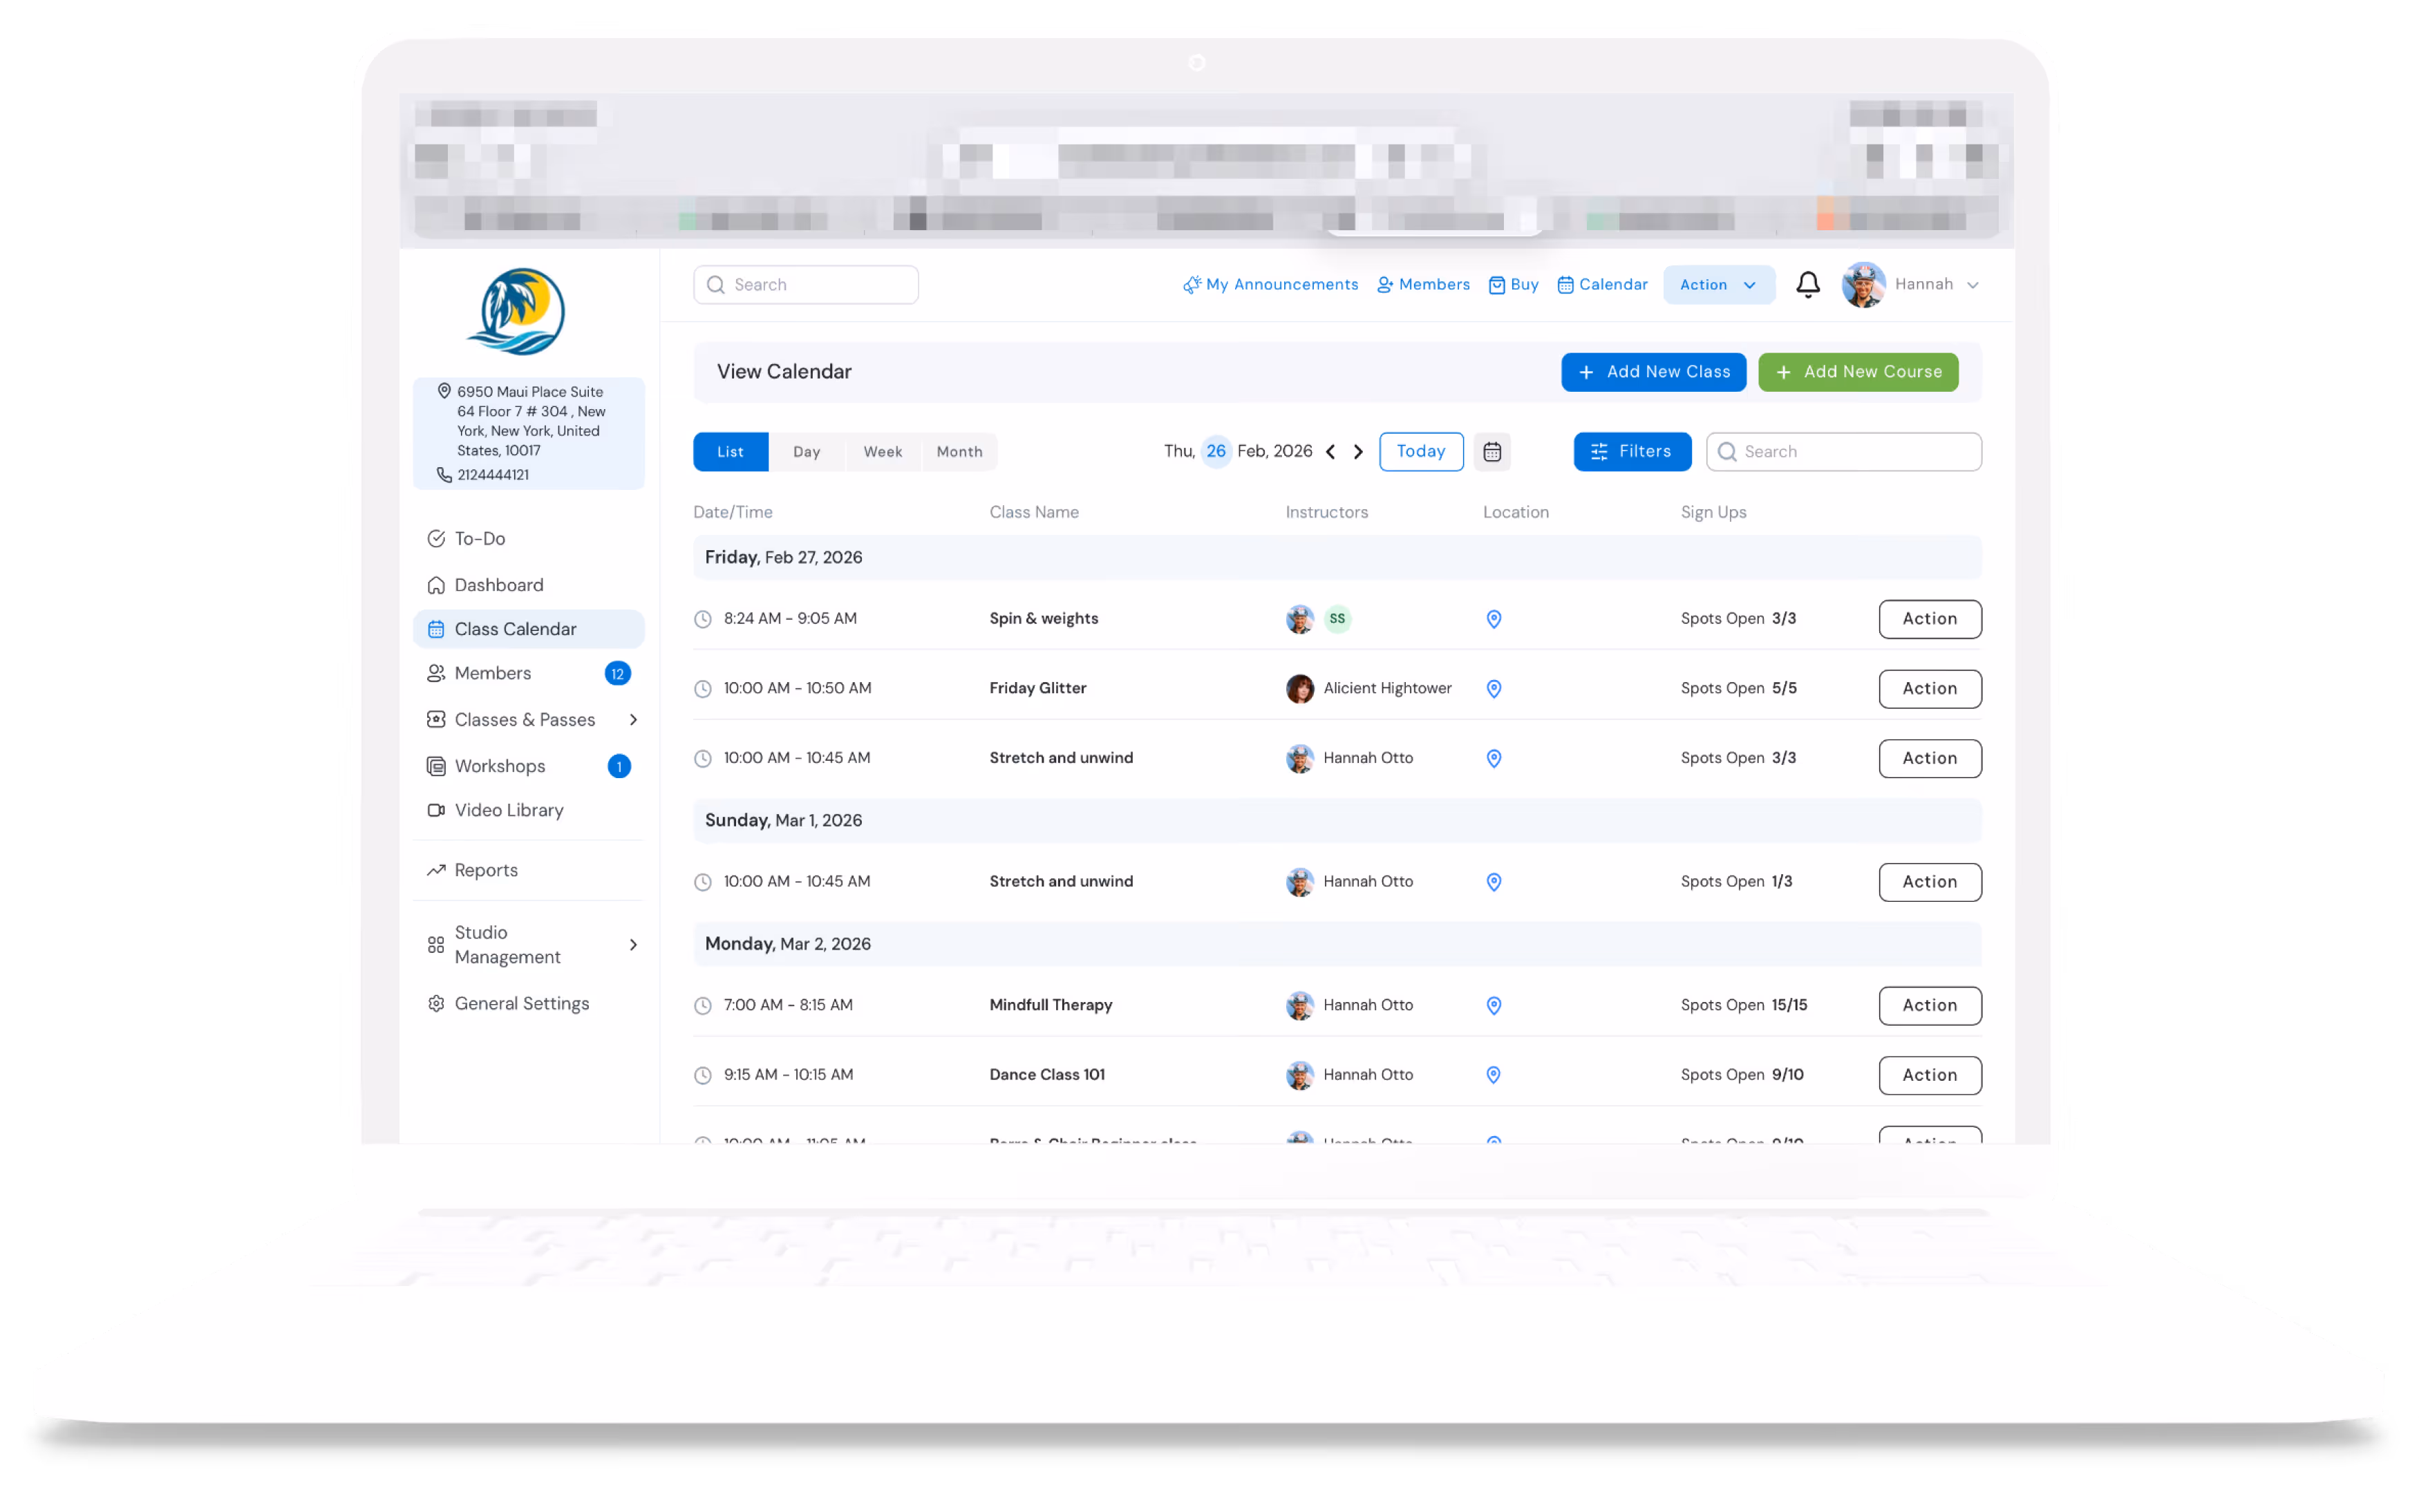Open Action menu for Sunday Stretch and unwind

[x=1929, y=882]
